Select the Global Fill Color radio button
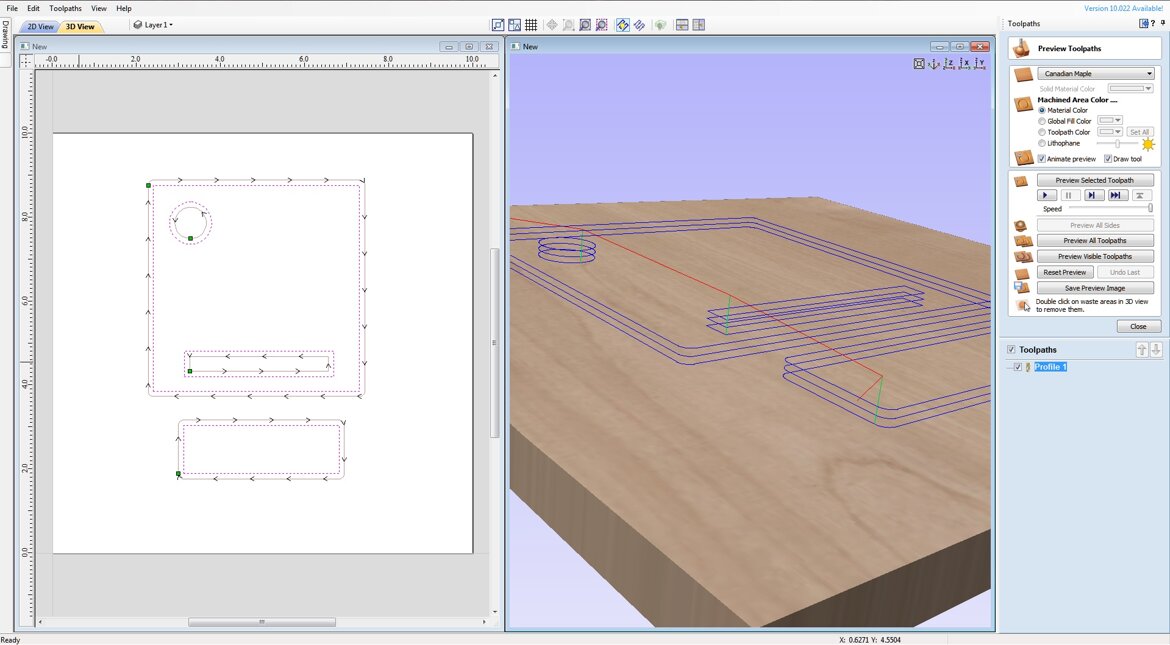 pyautogui.click(x=1042, y=121)
